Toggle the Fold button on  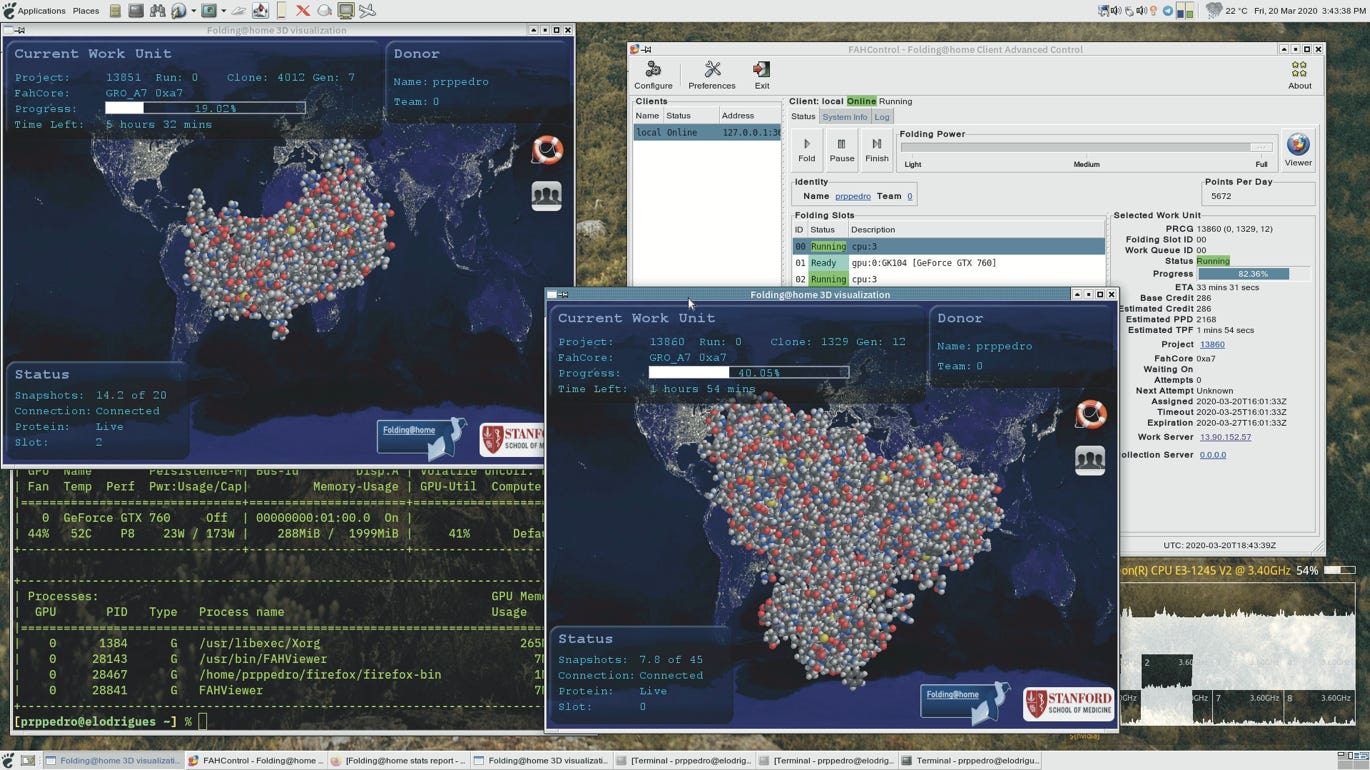807,149
